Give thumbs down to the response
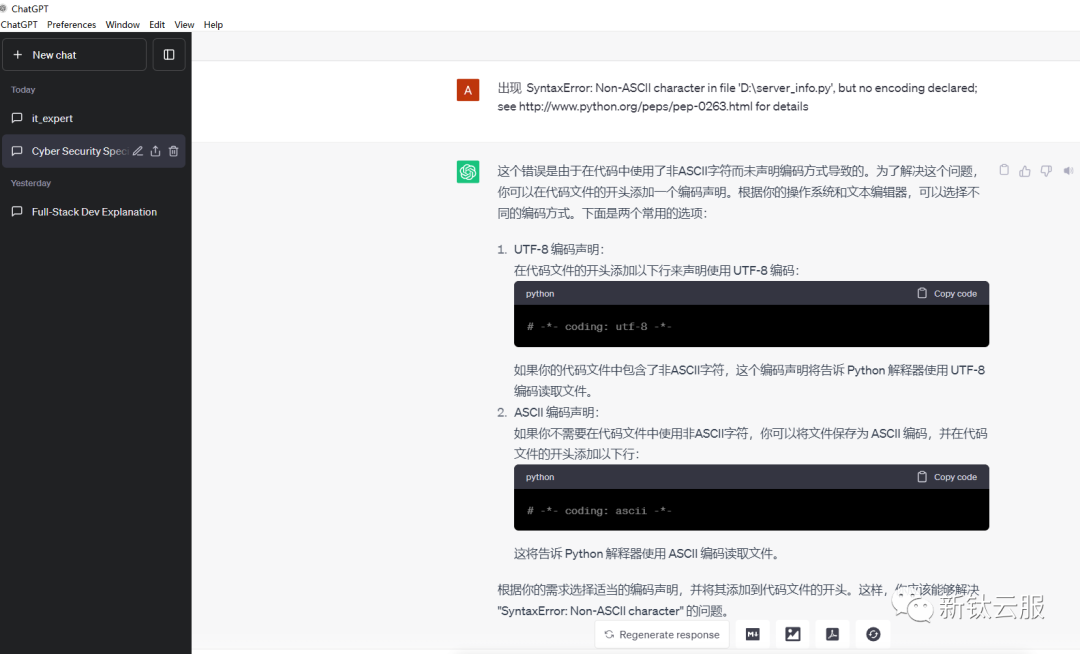Image resolution: width=1080 pixels, height=654 pixels. coord(1046,171)
